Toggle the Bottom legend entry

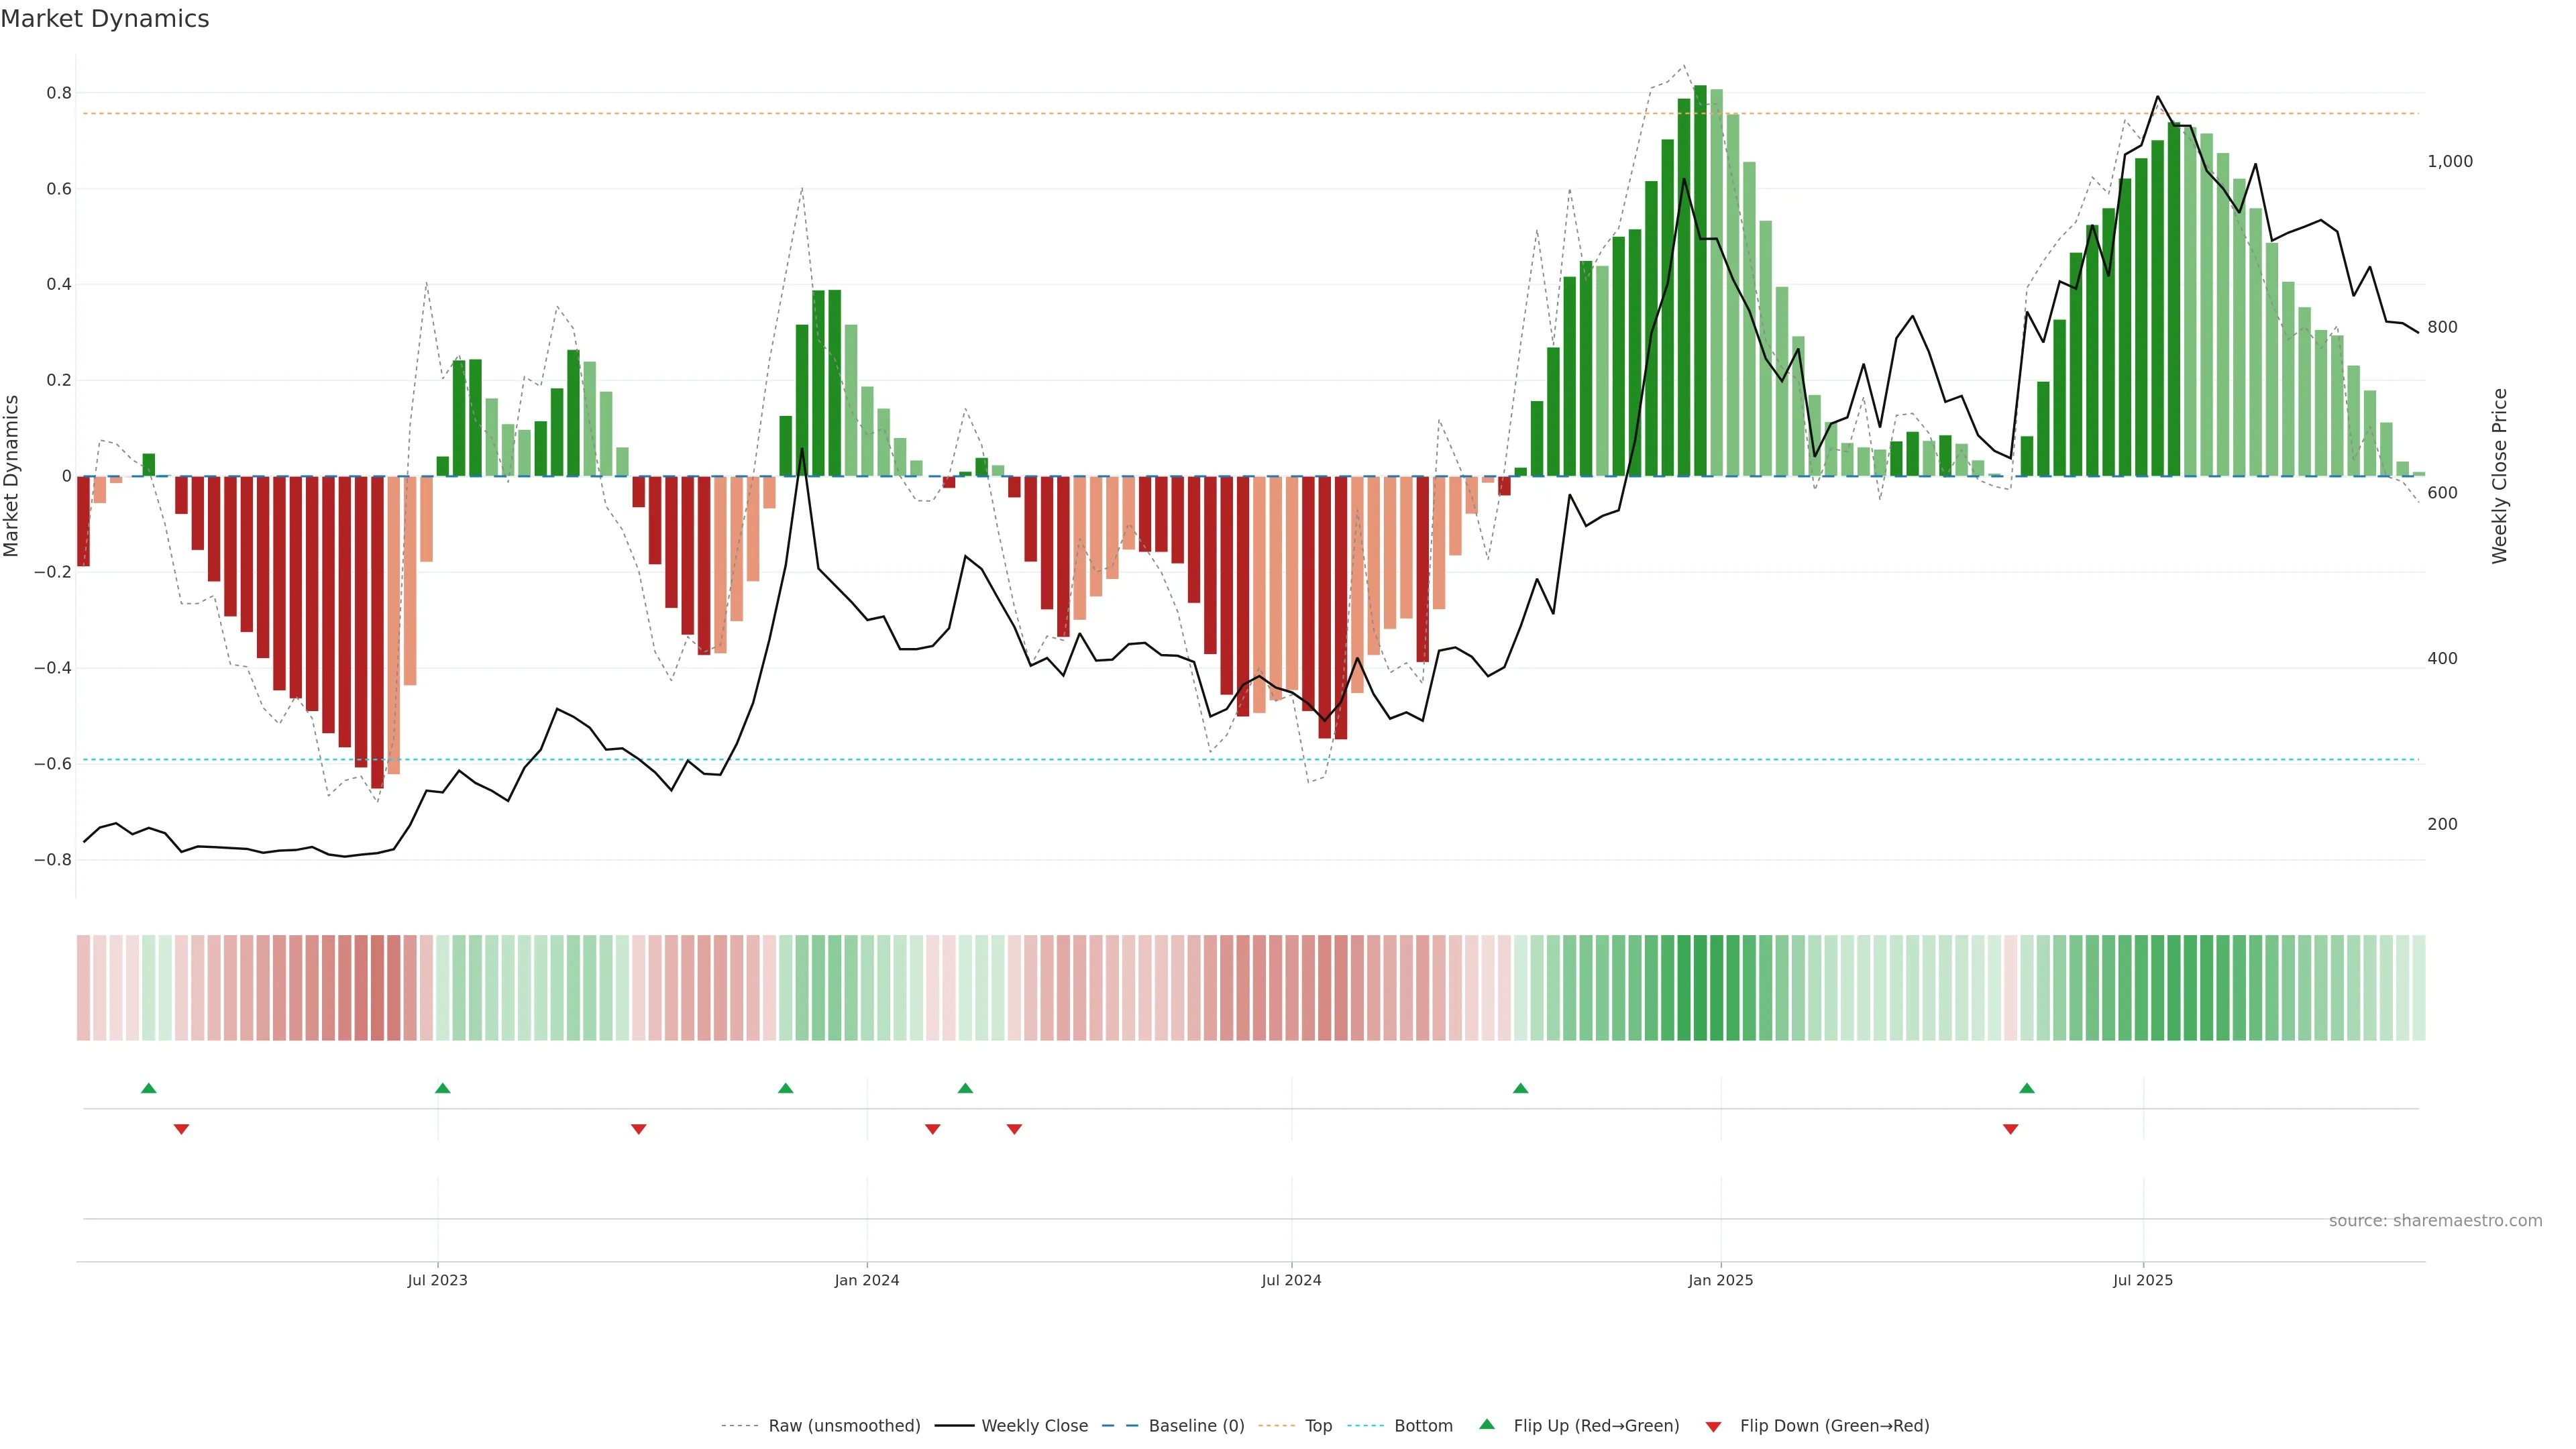click(x=1423, y=1426)
